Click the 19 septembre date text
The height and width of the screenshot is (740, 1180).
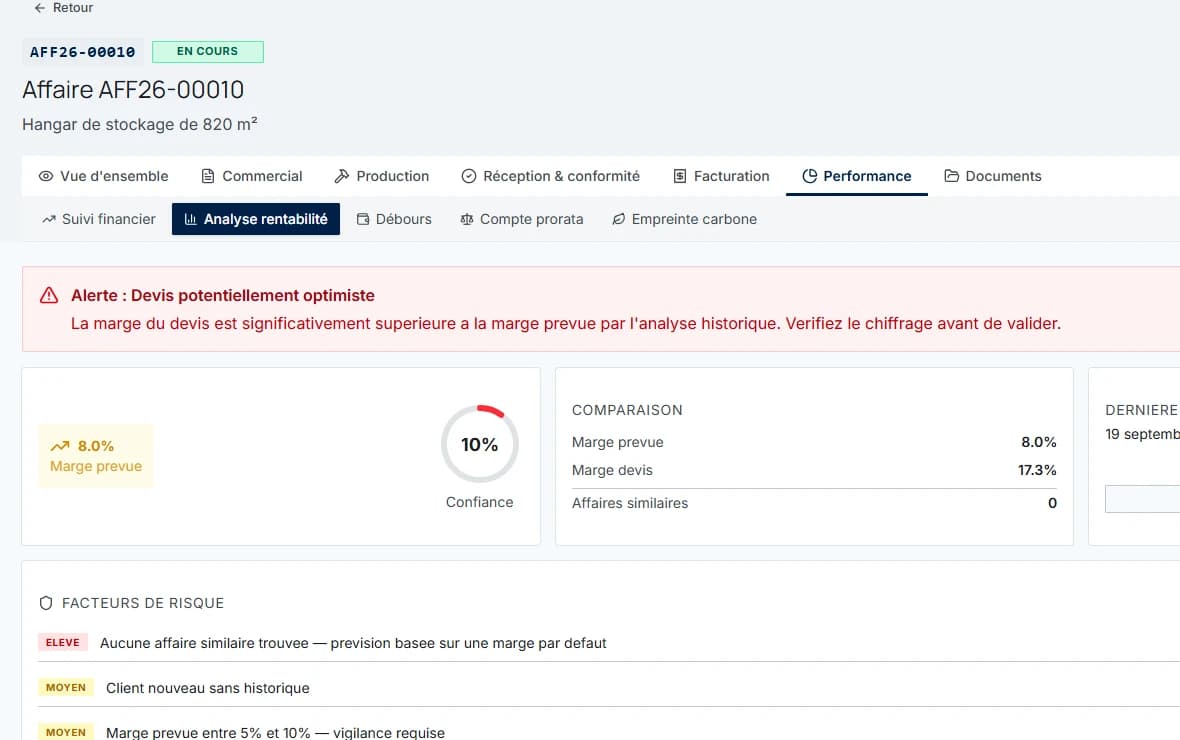pos(1142,434)
